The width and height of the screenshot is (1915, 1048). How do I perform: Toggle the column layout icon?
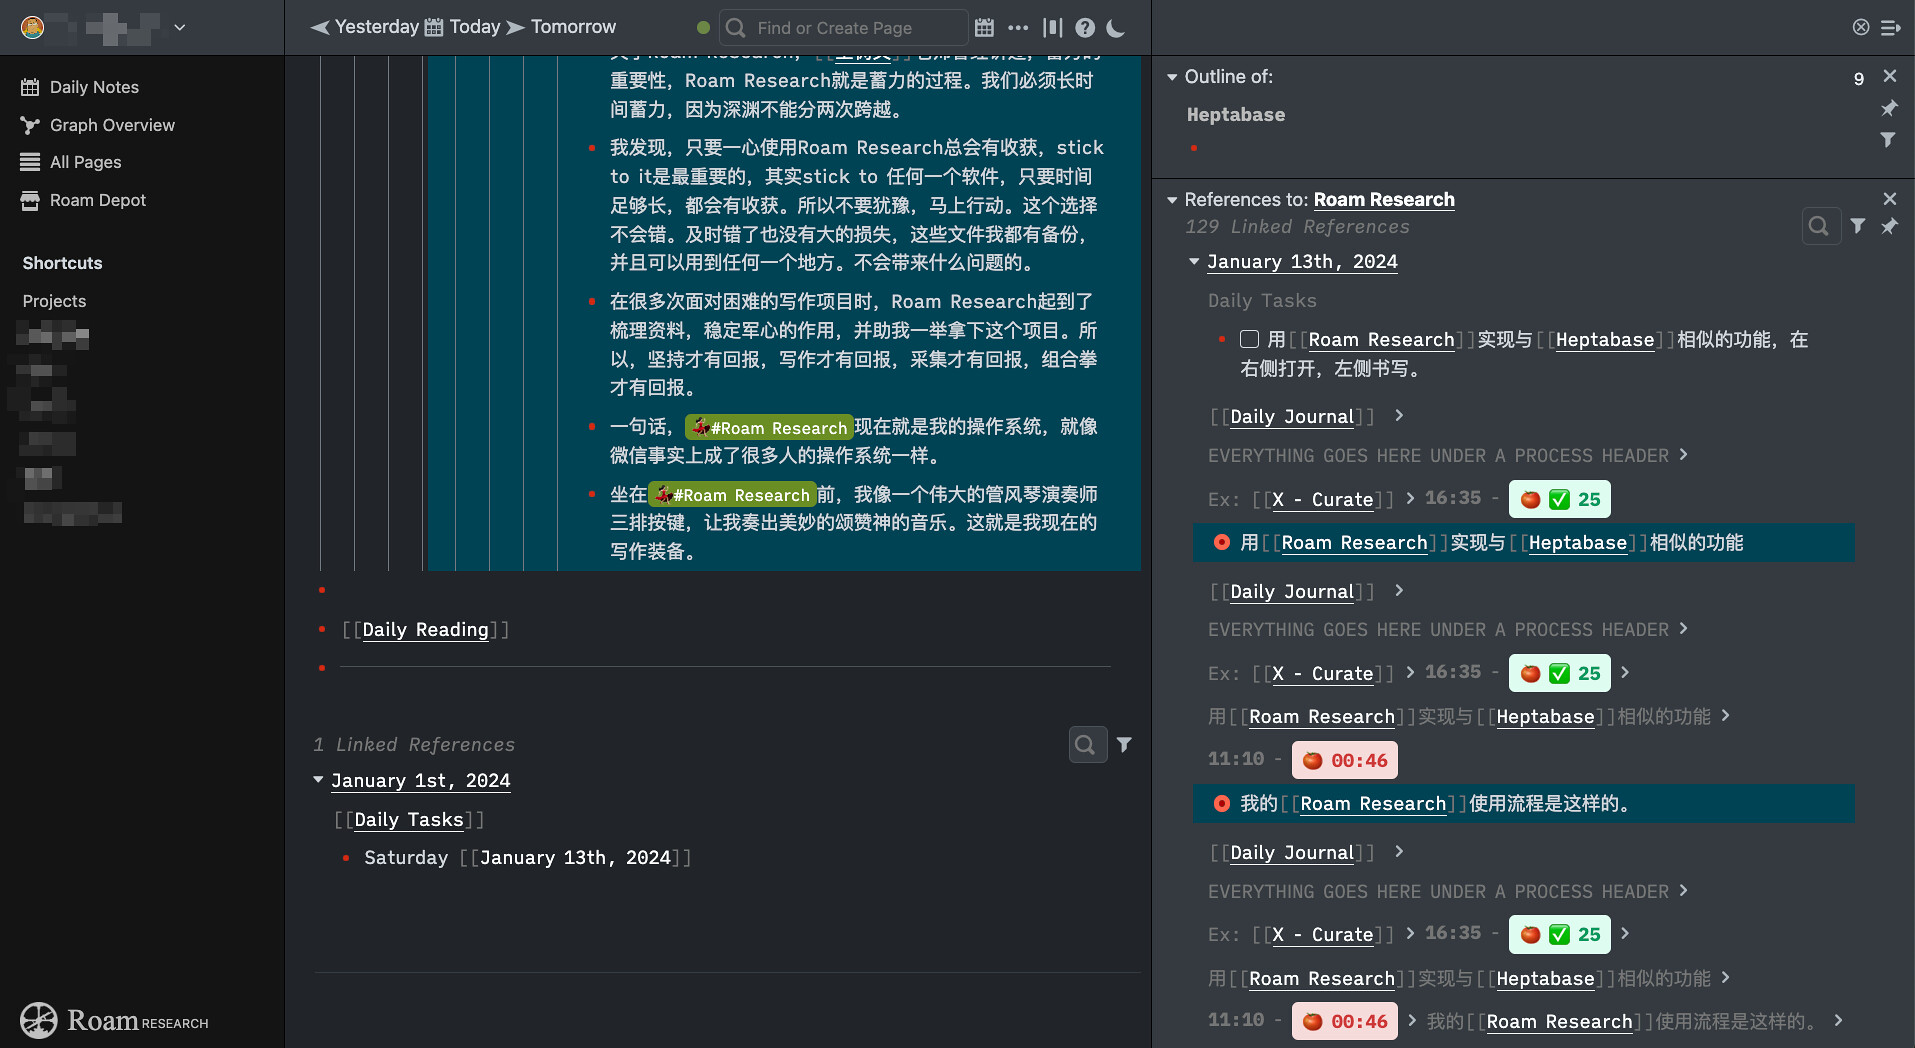coord(1052,28)
